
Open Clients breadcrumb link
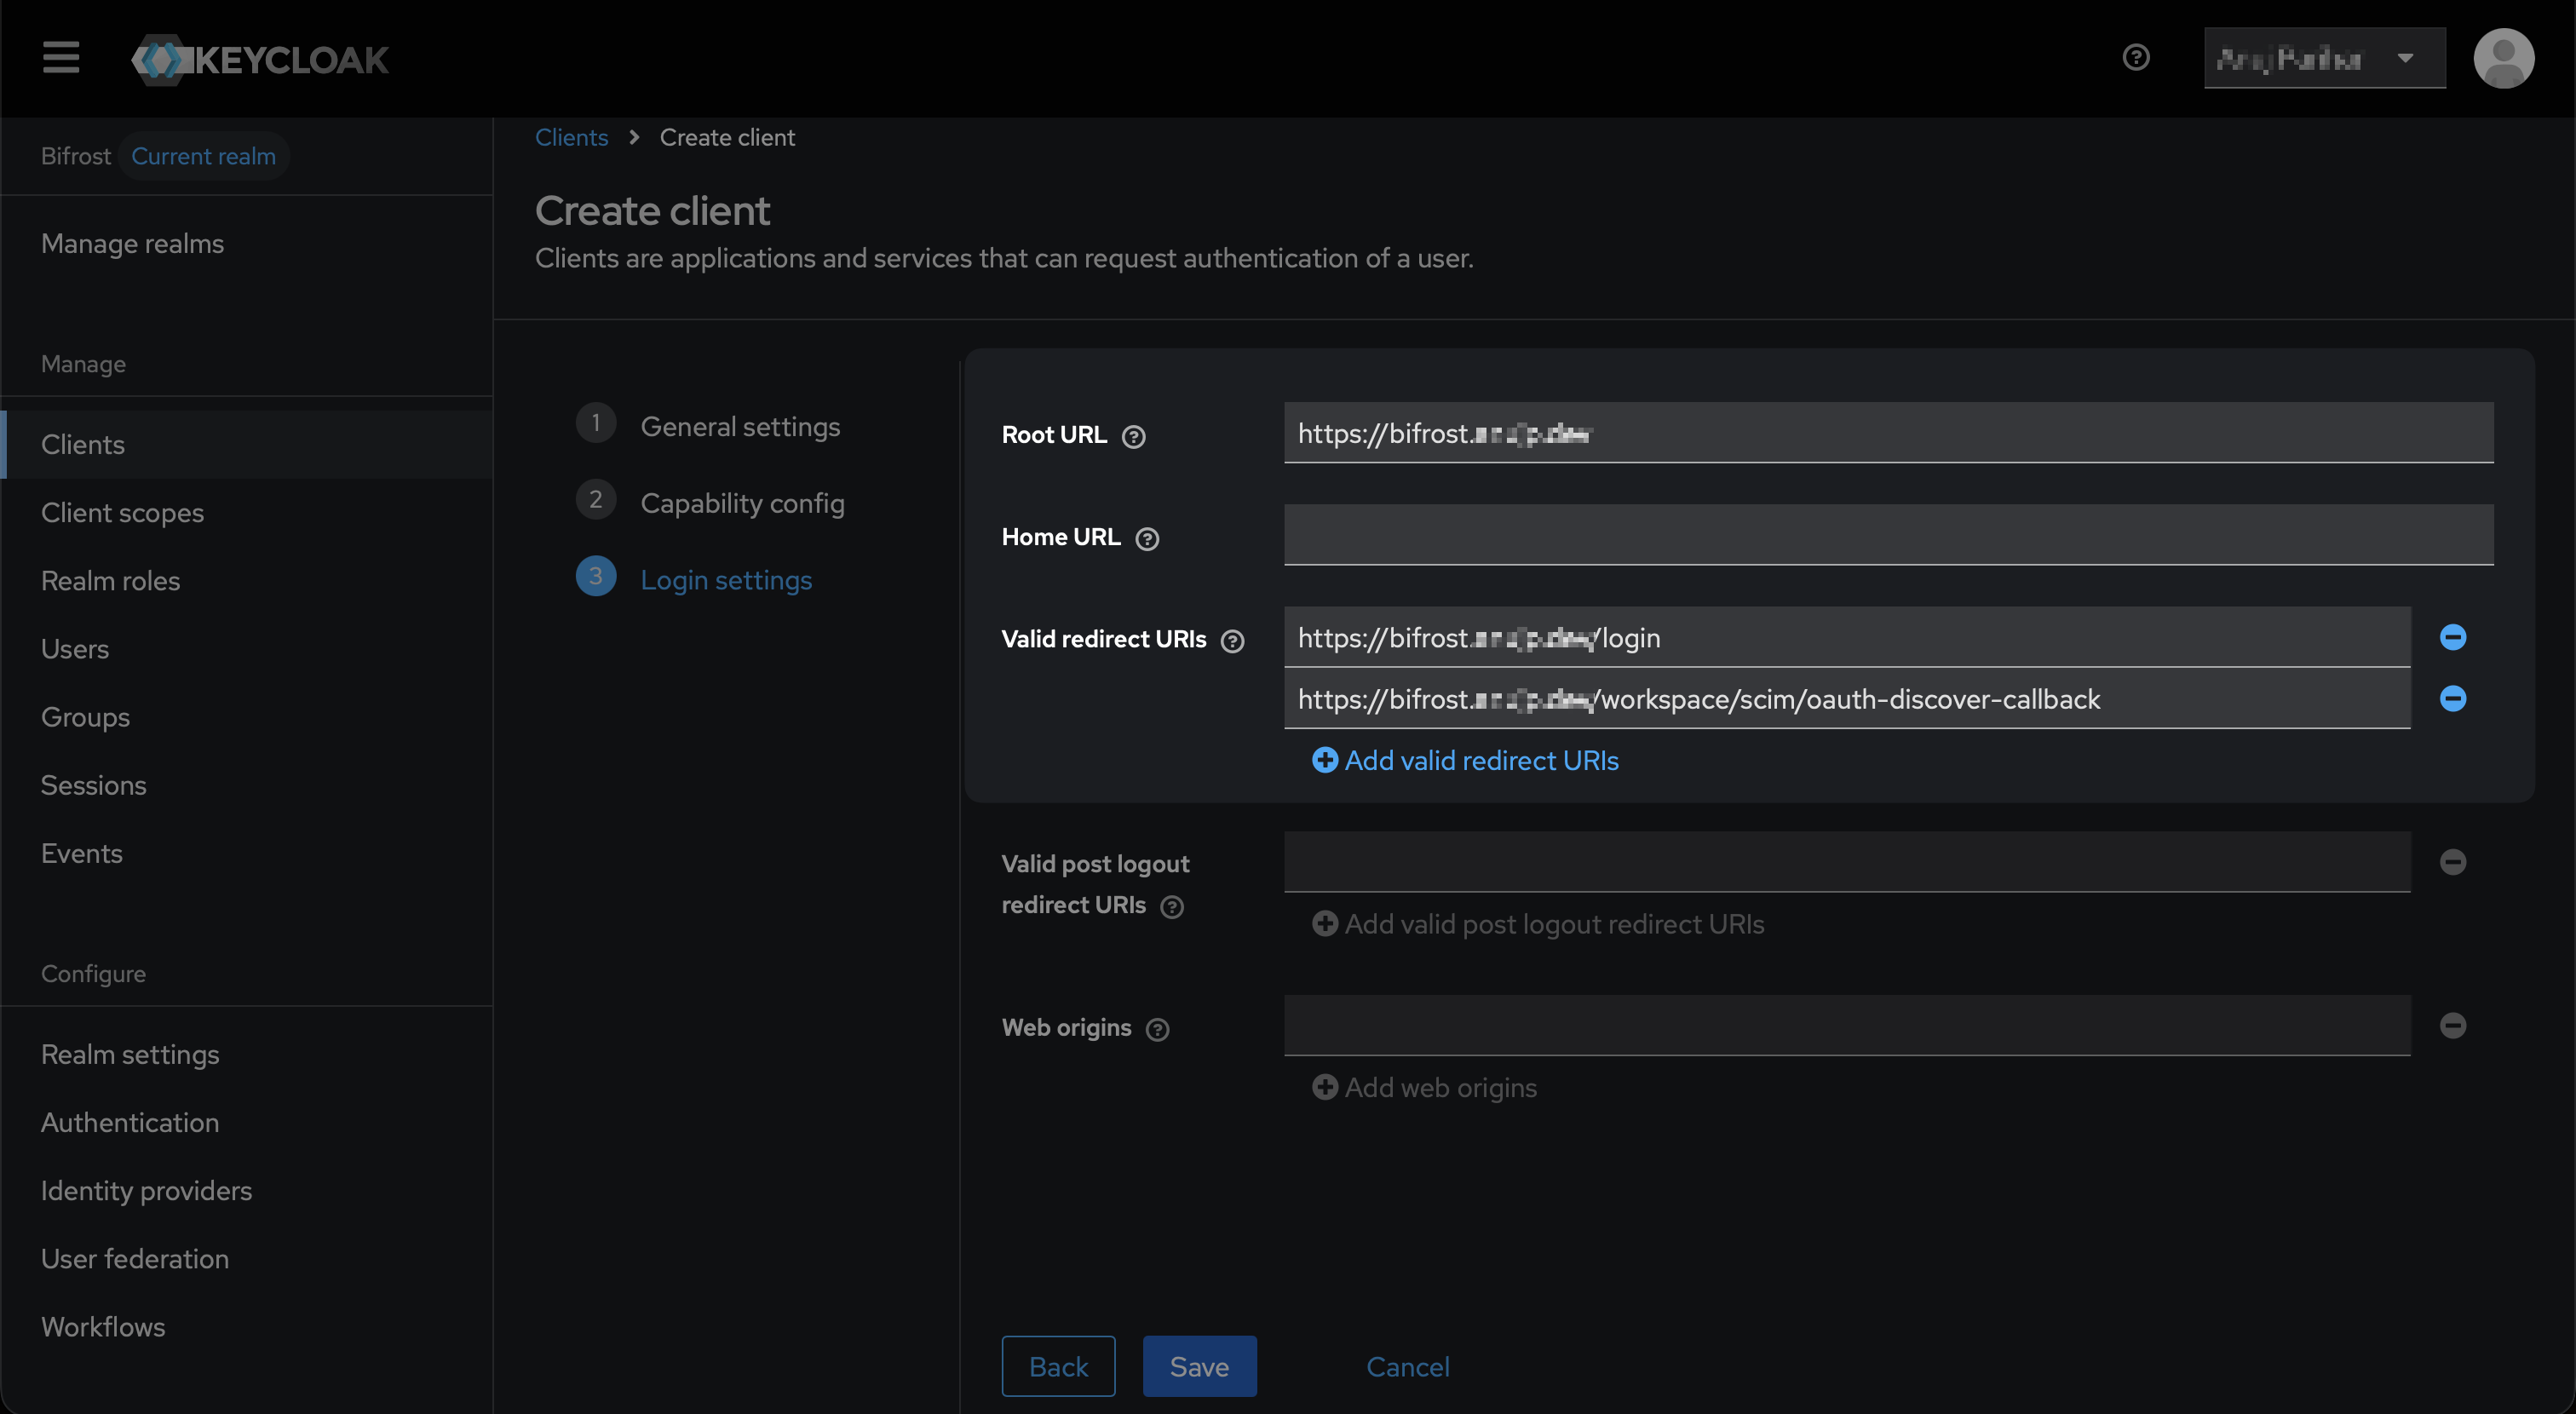(571, 137)
